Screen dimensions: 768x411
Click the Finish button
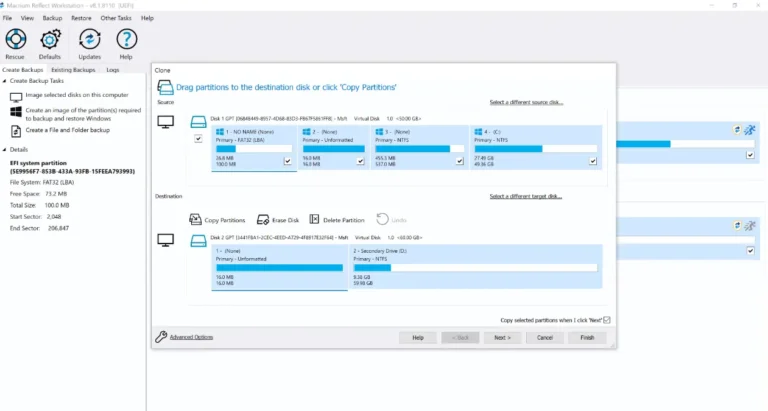point(587,338)
